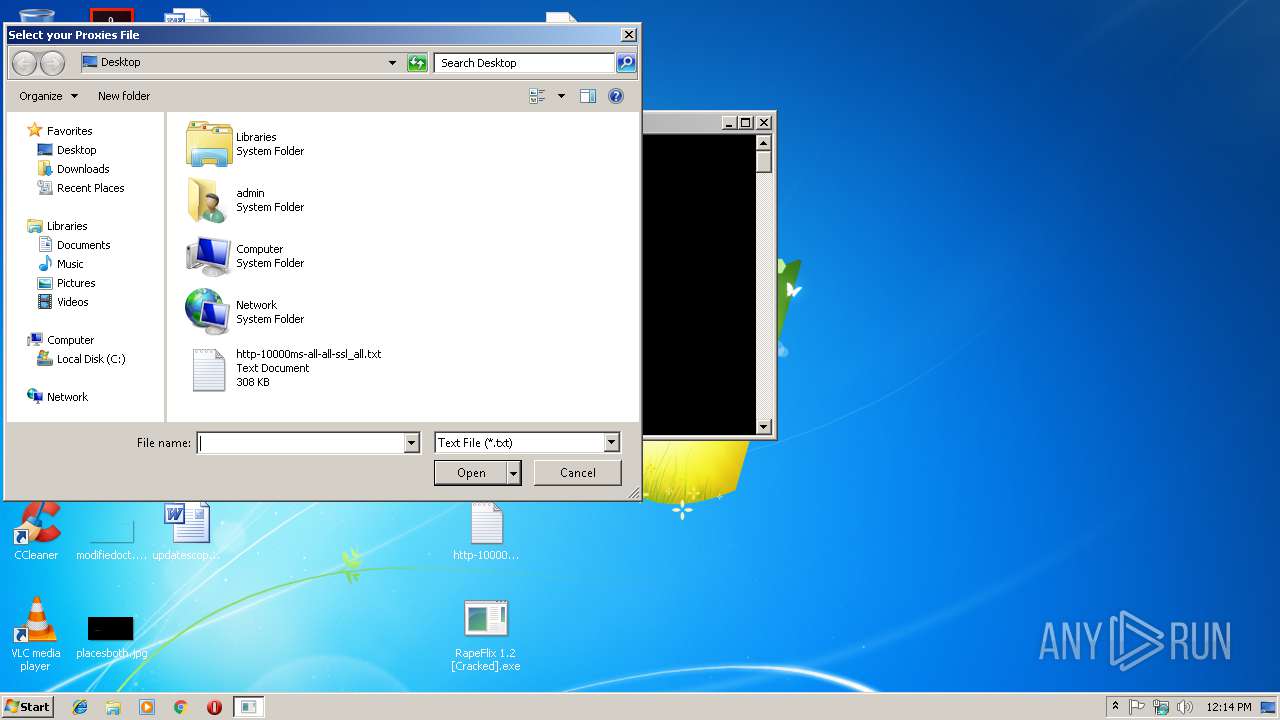Select the http-10000 text file on desktop
Viewport: 1280px width, 720px height.
tap(486, 531)
